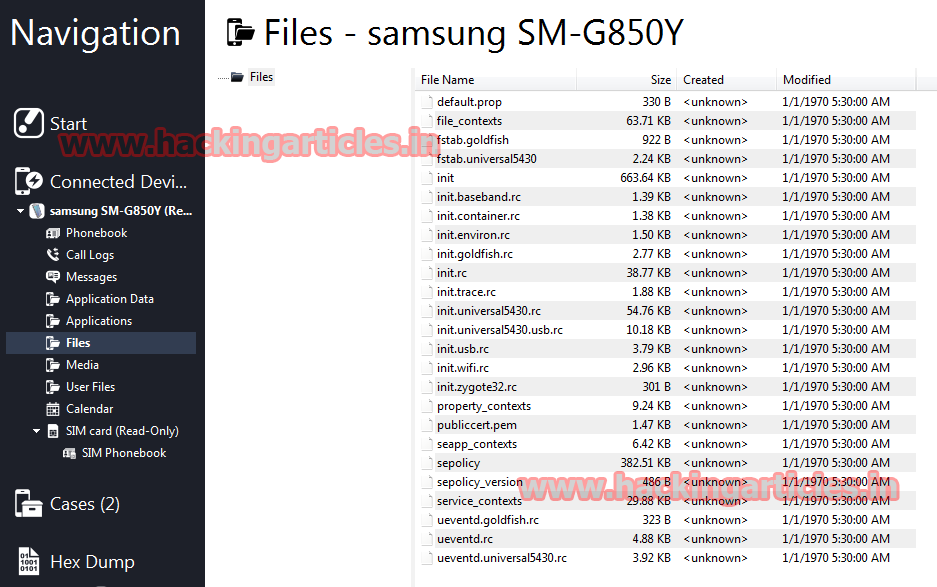Image resolution: width=937 pixels, height=587 pixels.
Task: Click the file icon beside default.prop
Action: 427,102
